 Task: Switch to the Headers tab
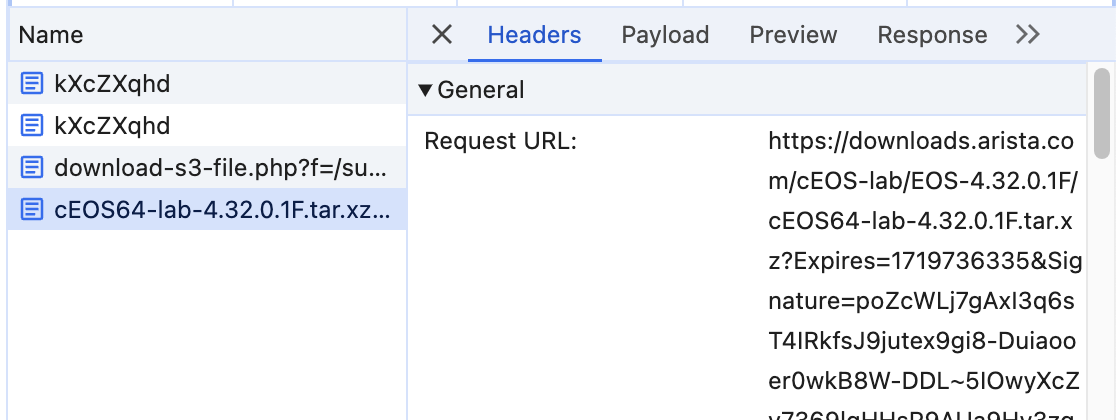pyautogui.click(x=535, y=35)
